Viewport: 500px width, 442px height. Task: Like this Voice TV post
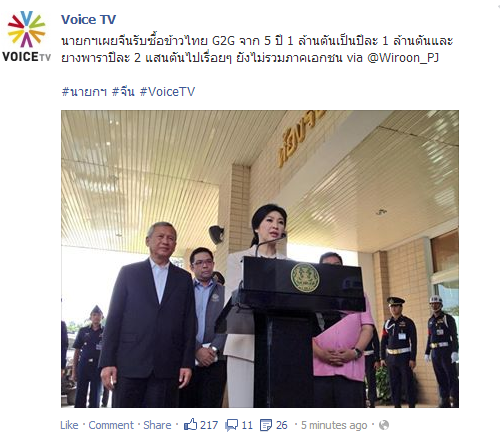tap(69, 425)
